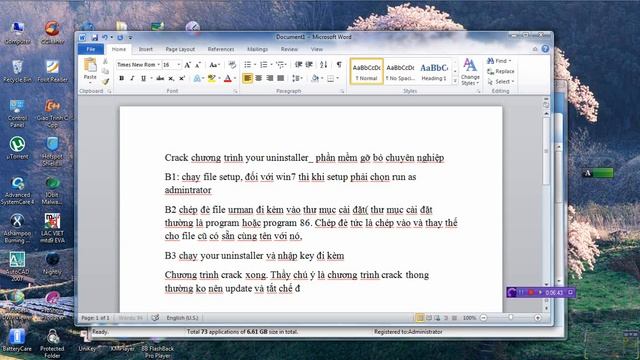Right-align the text

pos(269,78)
